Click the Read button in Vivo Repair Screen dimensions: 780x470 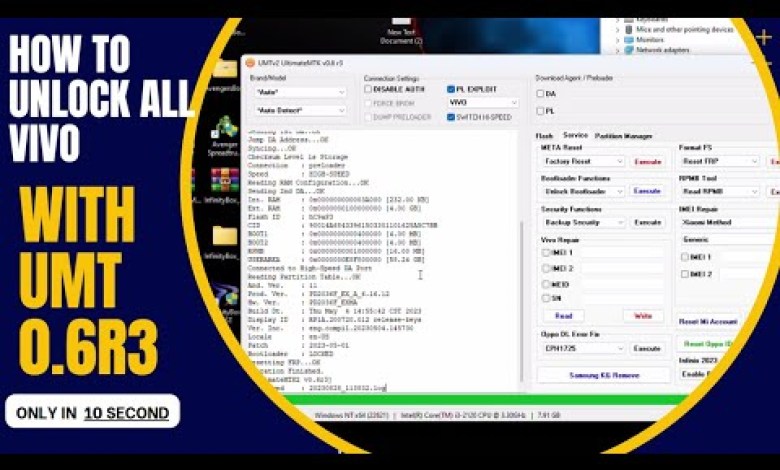tap(563, 316)
